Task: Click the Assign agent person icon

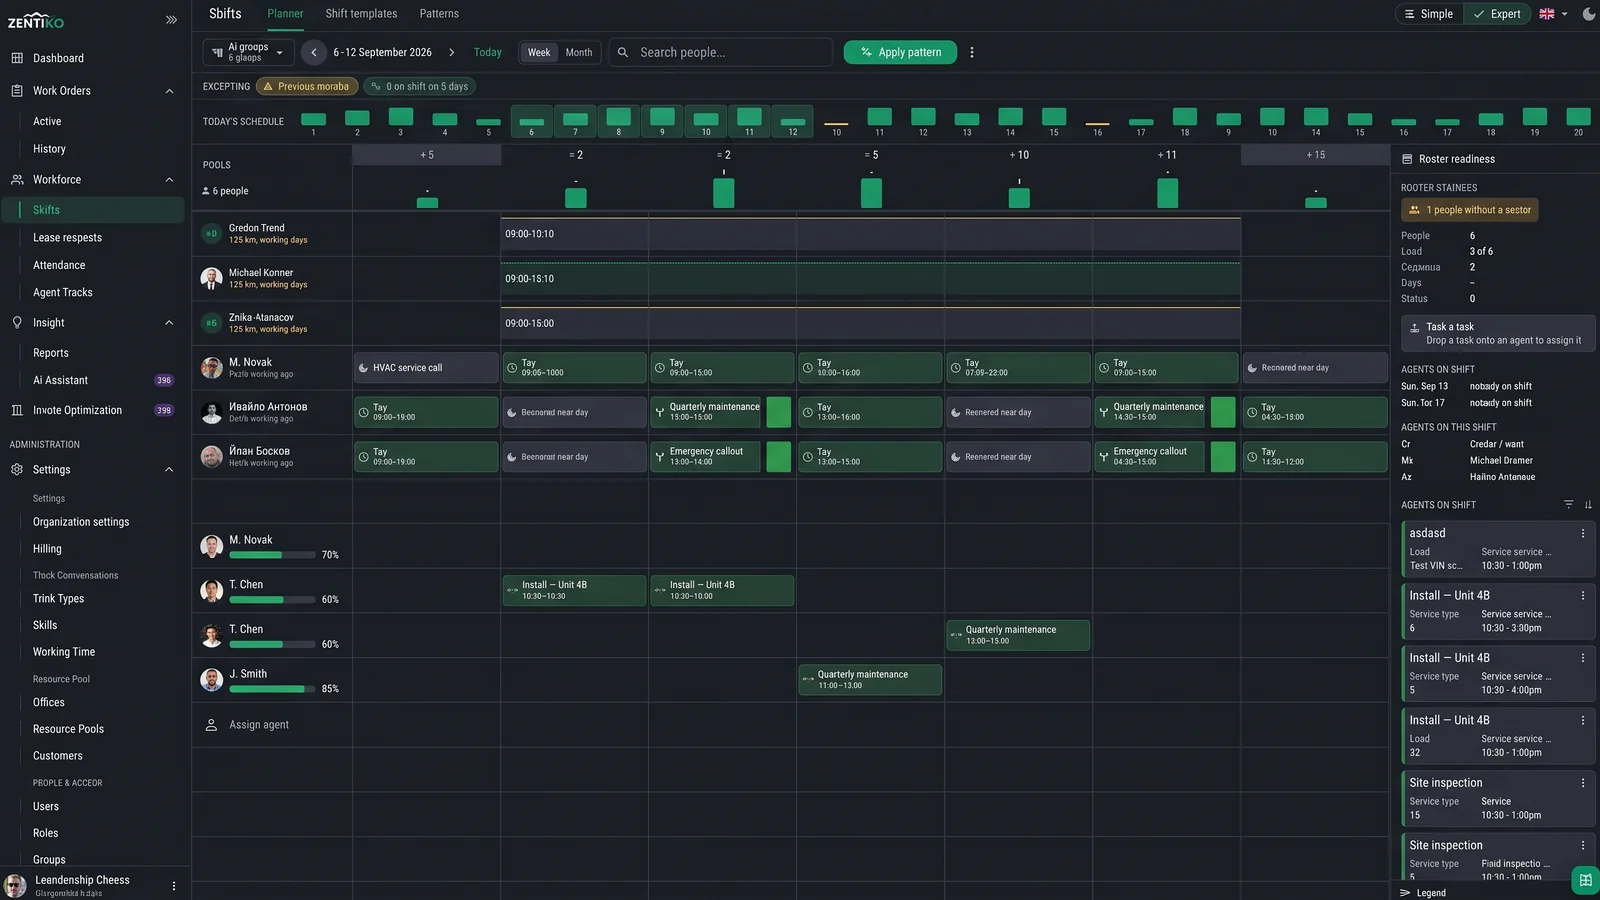Action: click(211, 725)
